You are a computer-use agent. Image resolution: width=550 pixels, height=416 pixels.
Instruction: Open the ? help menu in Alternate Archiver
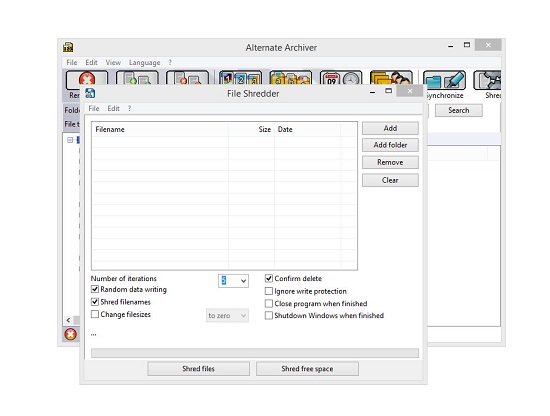coord(170,62)
